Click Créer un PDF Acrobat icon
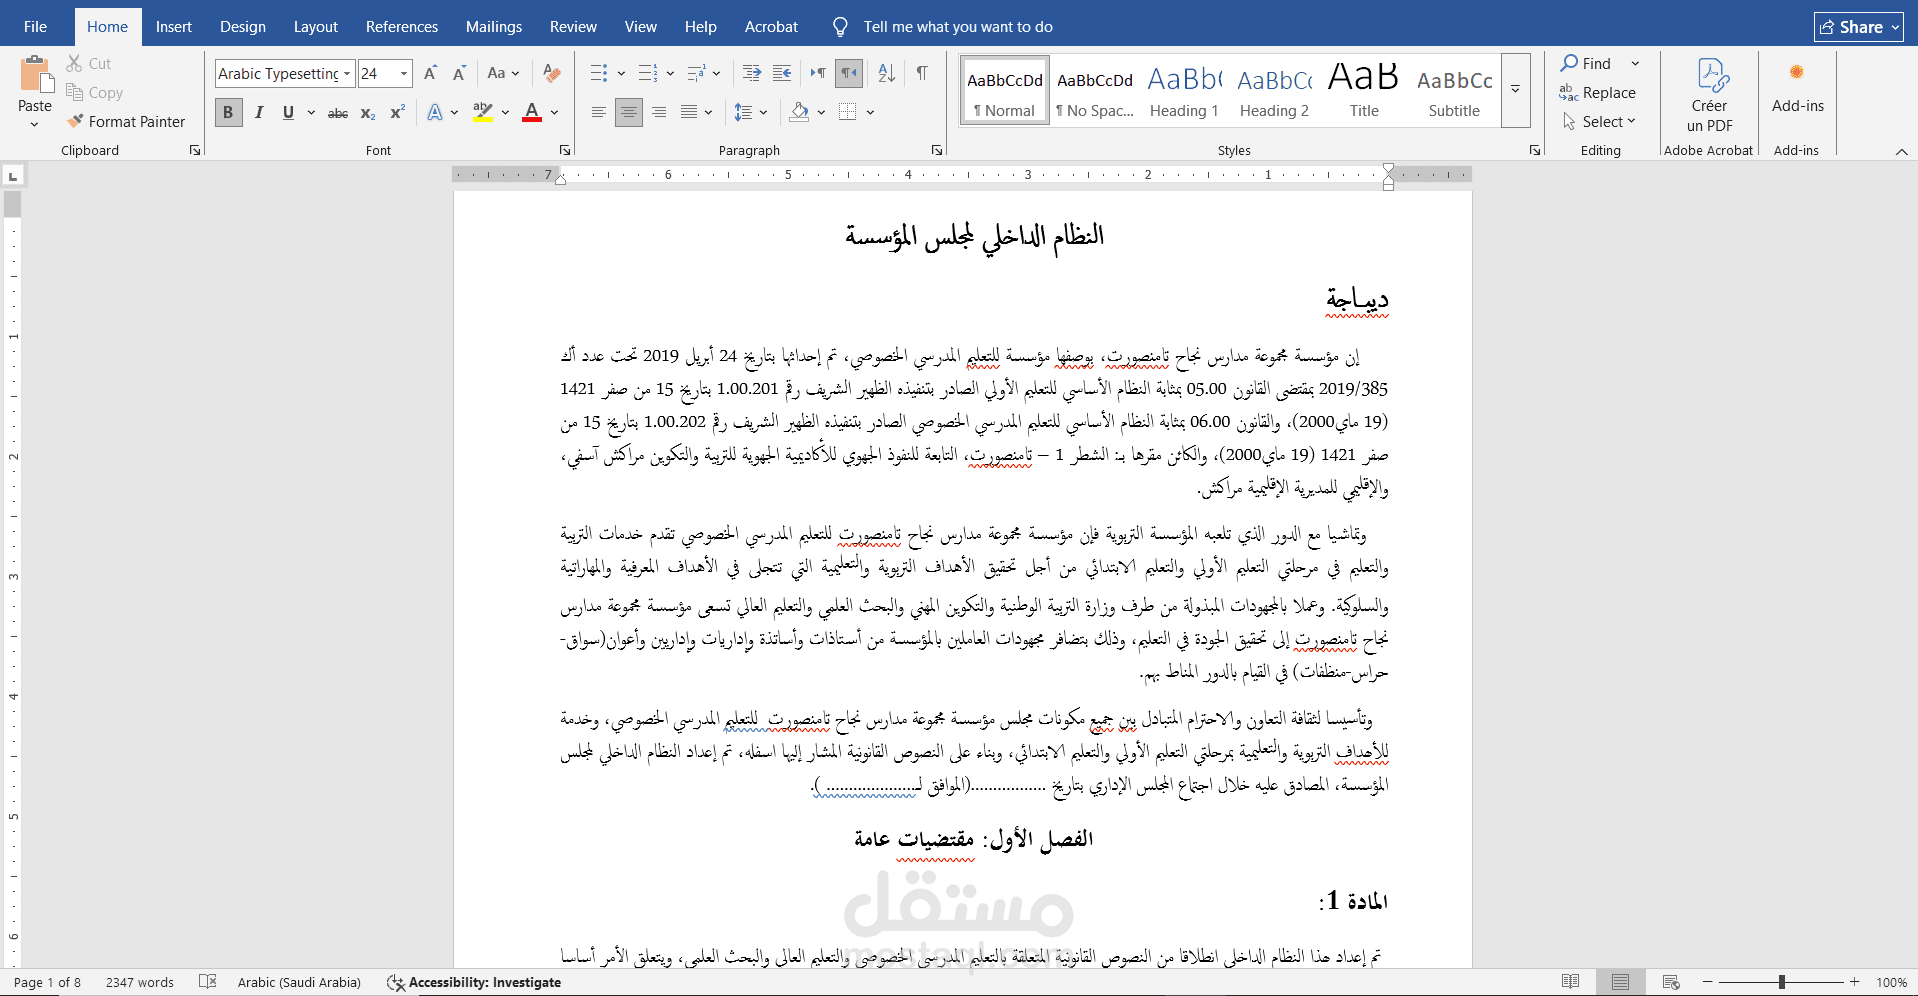Image resolution: width=1918 pixels, height=996 pixels. click(x=1709, y=96)
